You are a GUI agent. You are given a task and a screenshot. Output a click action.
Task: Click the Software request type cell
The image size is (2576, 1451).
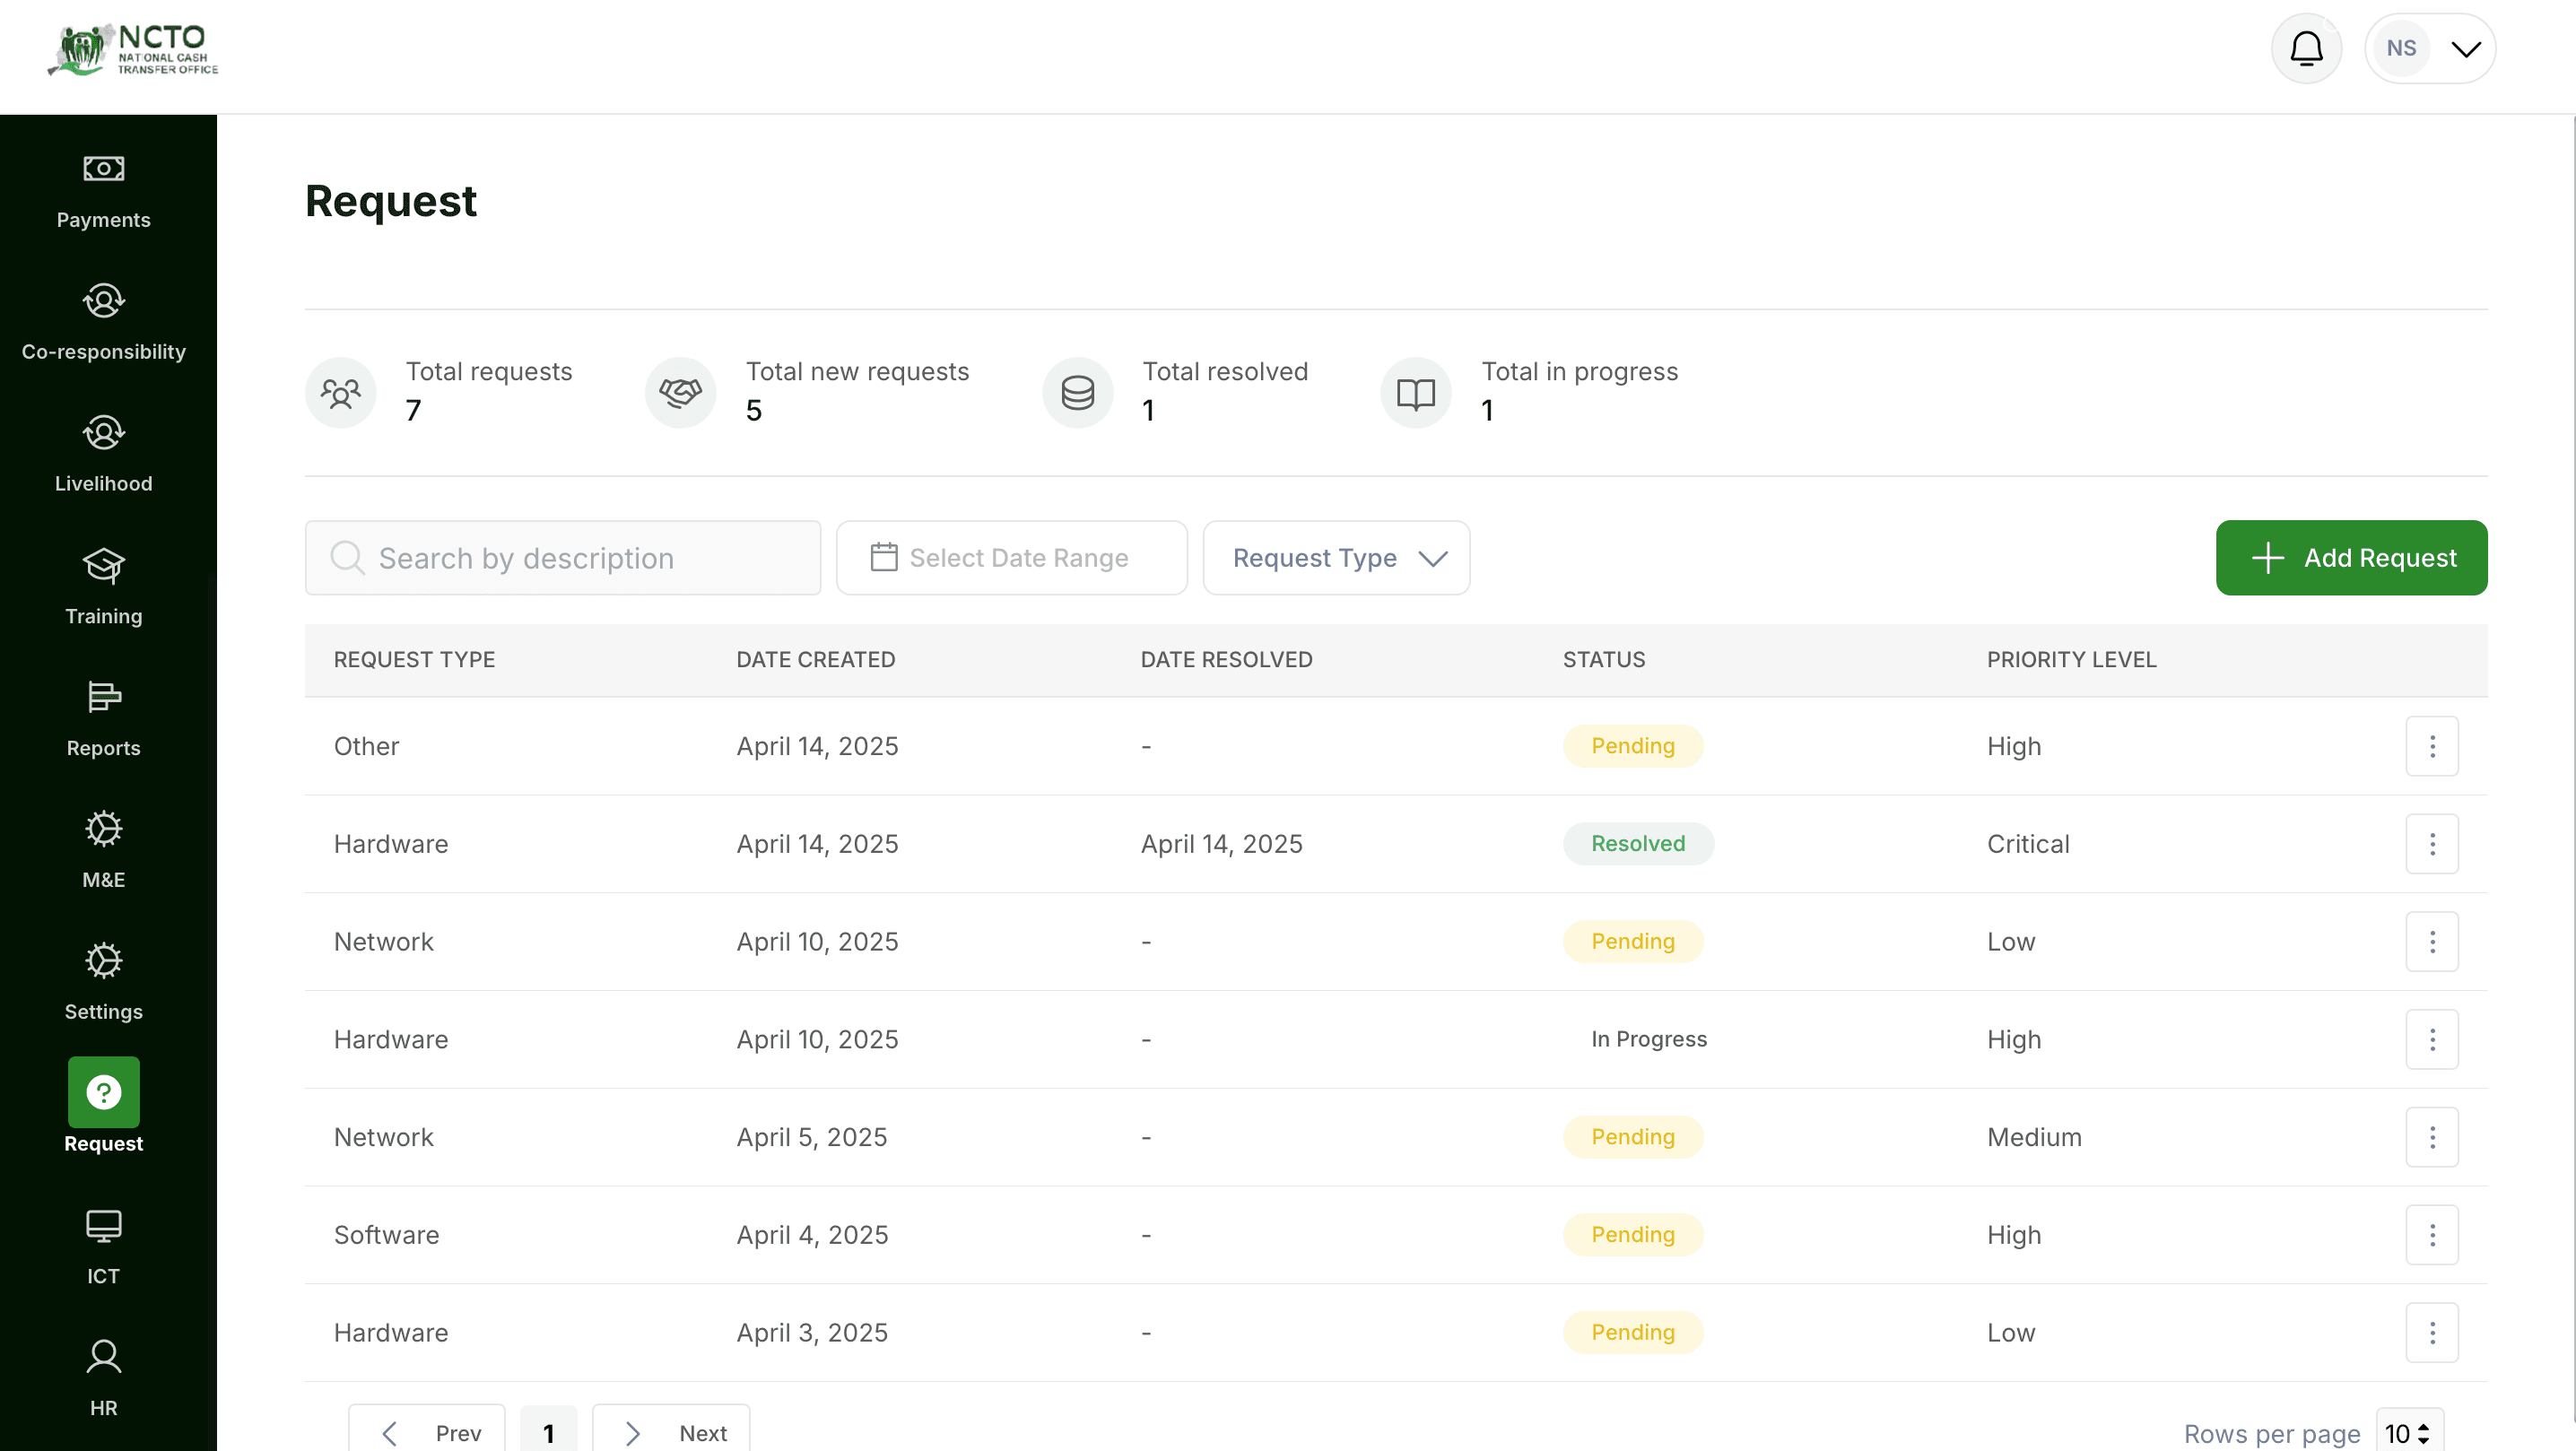(386, 1235)
